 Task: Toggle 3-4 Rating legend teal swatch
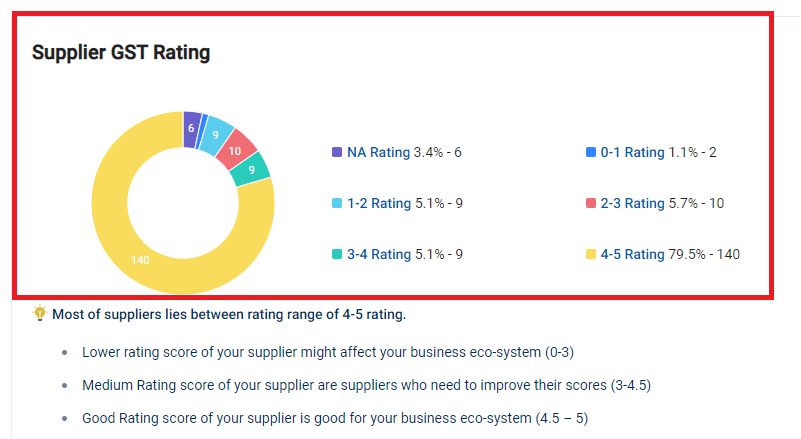pyautogui.click(x=337, y=254)
